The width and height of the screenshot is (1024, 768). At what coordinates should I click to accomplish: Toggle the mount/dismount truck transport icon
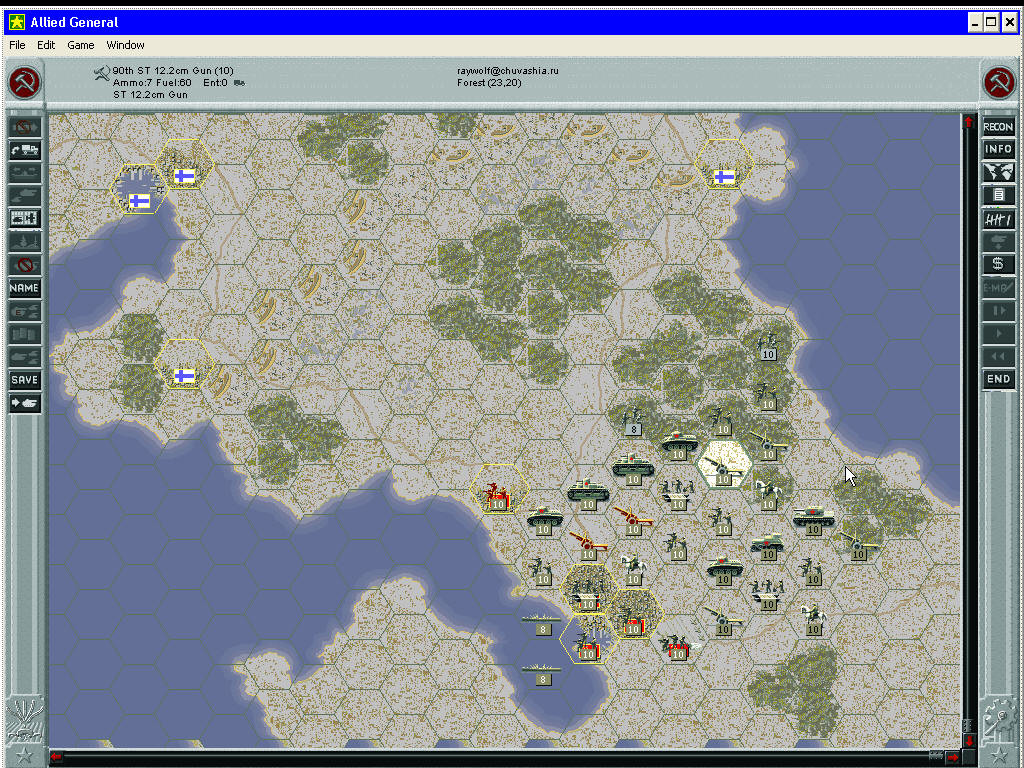click(25, 150)
